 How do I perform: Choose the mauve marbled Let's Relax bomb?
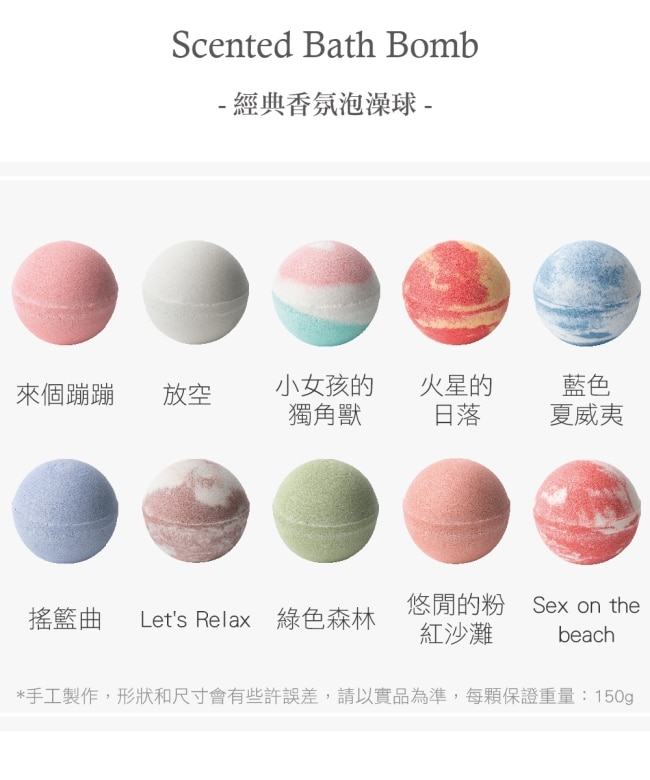pos(195,511)
